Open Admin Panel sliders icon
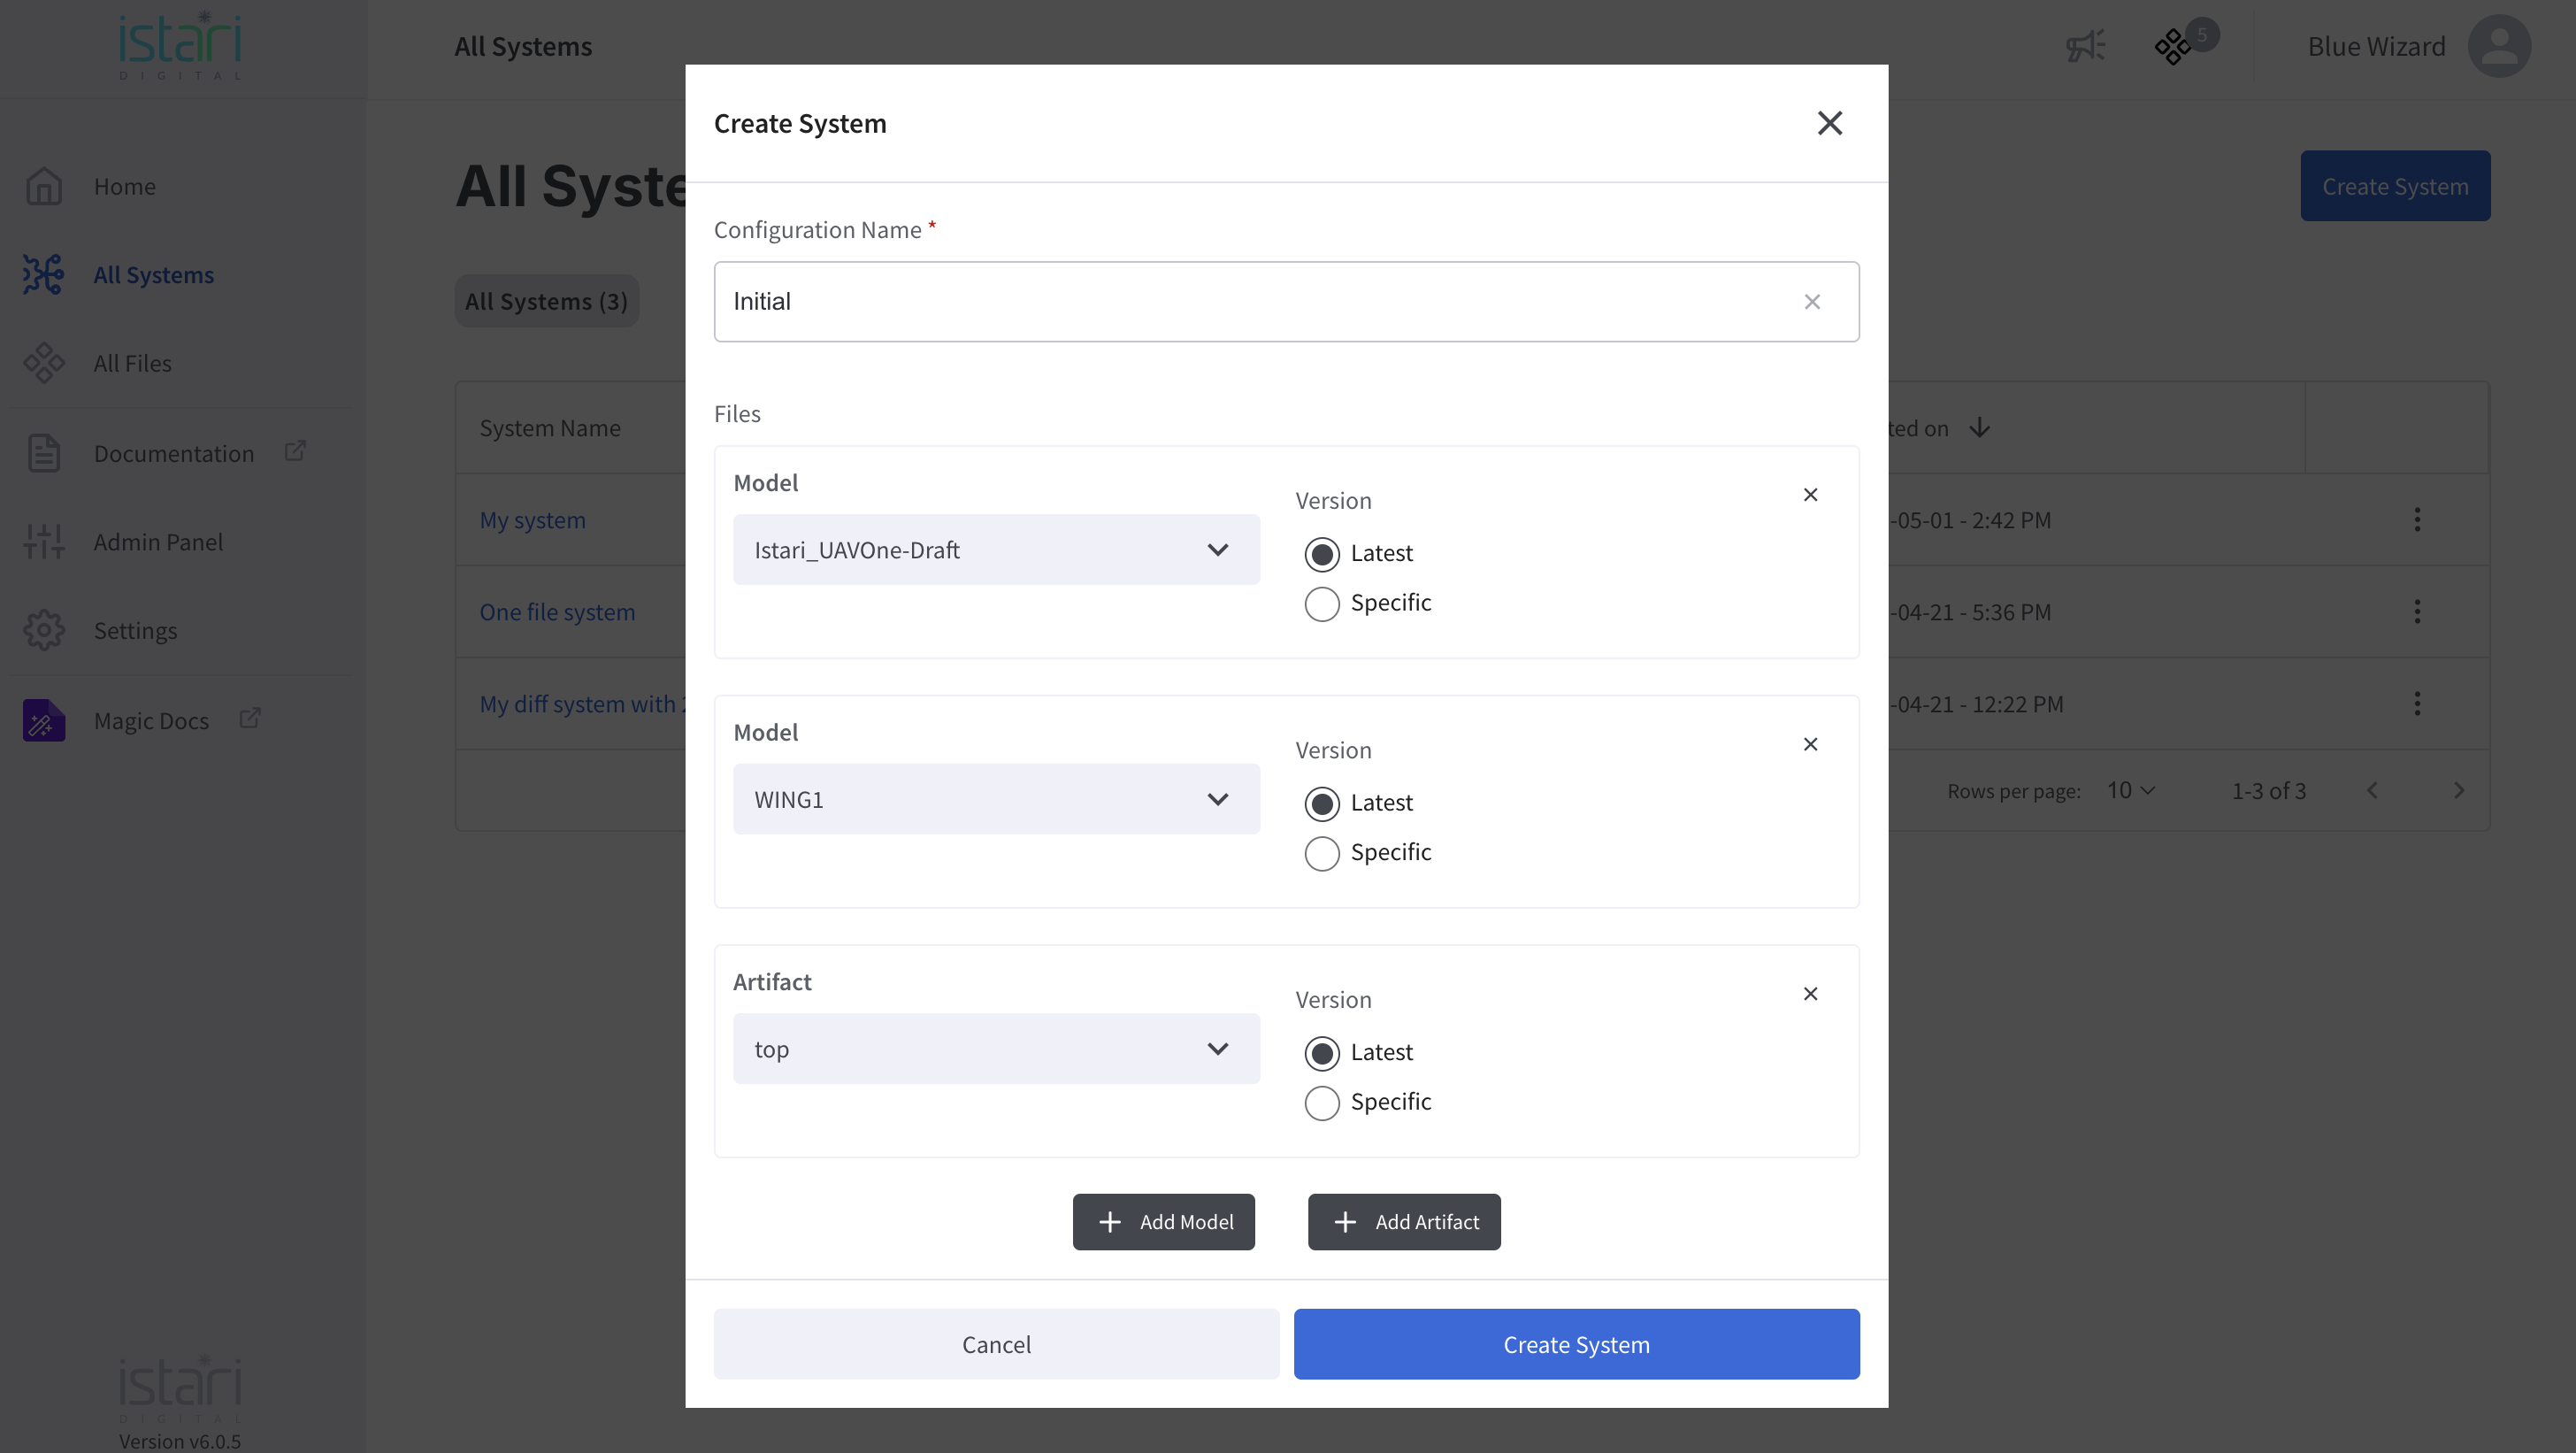2576x1453 pixels. tap(44, 542)
